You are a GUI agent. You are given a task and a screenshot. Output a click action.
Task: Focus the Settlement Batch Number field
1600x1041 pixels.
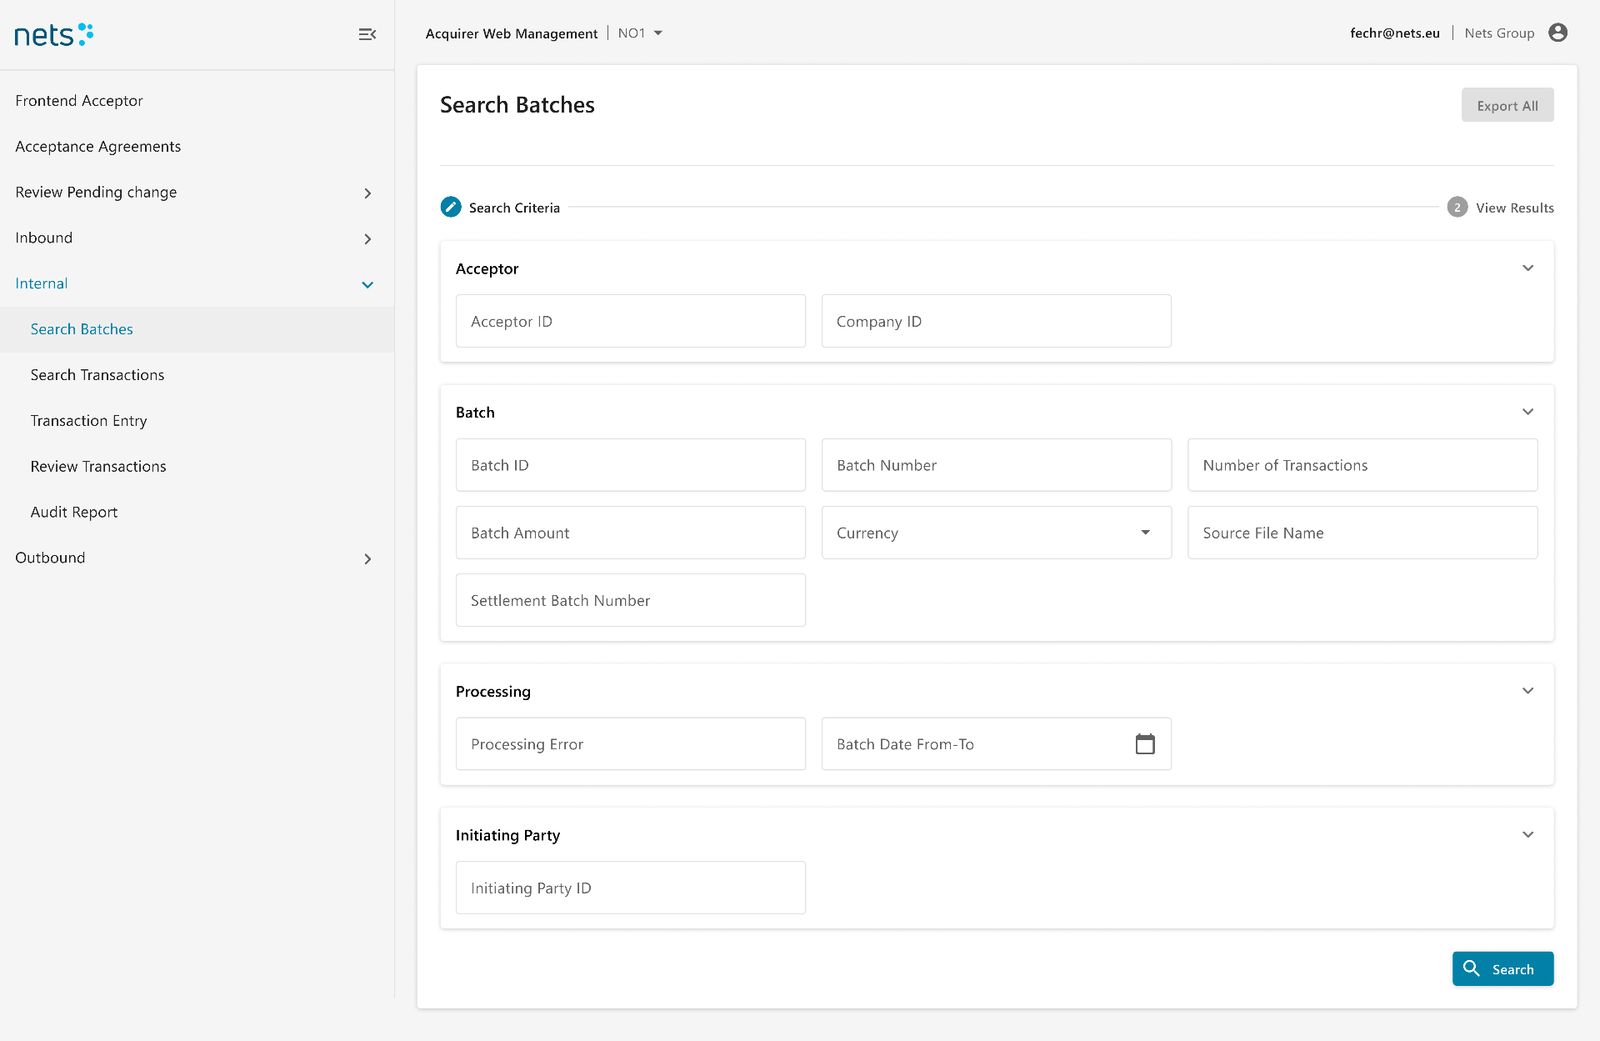631,600
